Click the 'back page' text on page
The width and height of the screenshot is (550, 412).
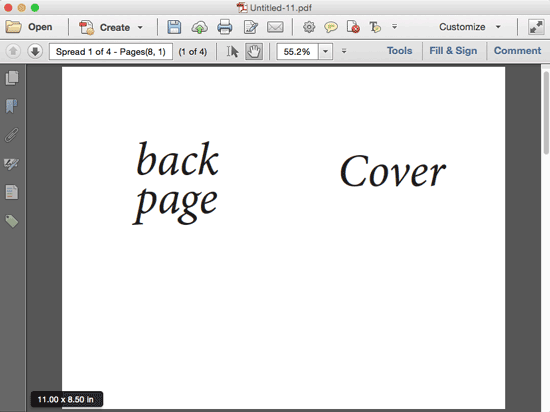click(176, 183)
